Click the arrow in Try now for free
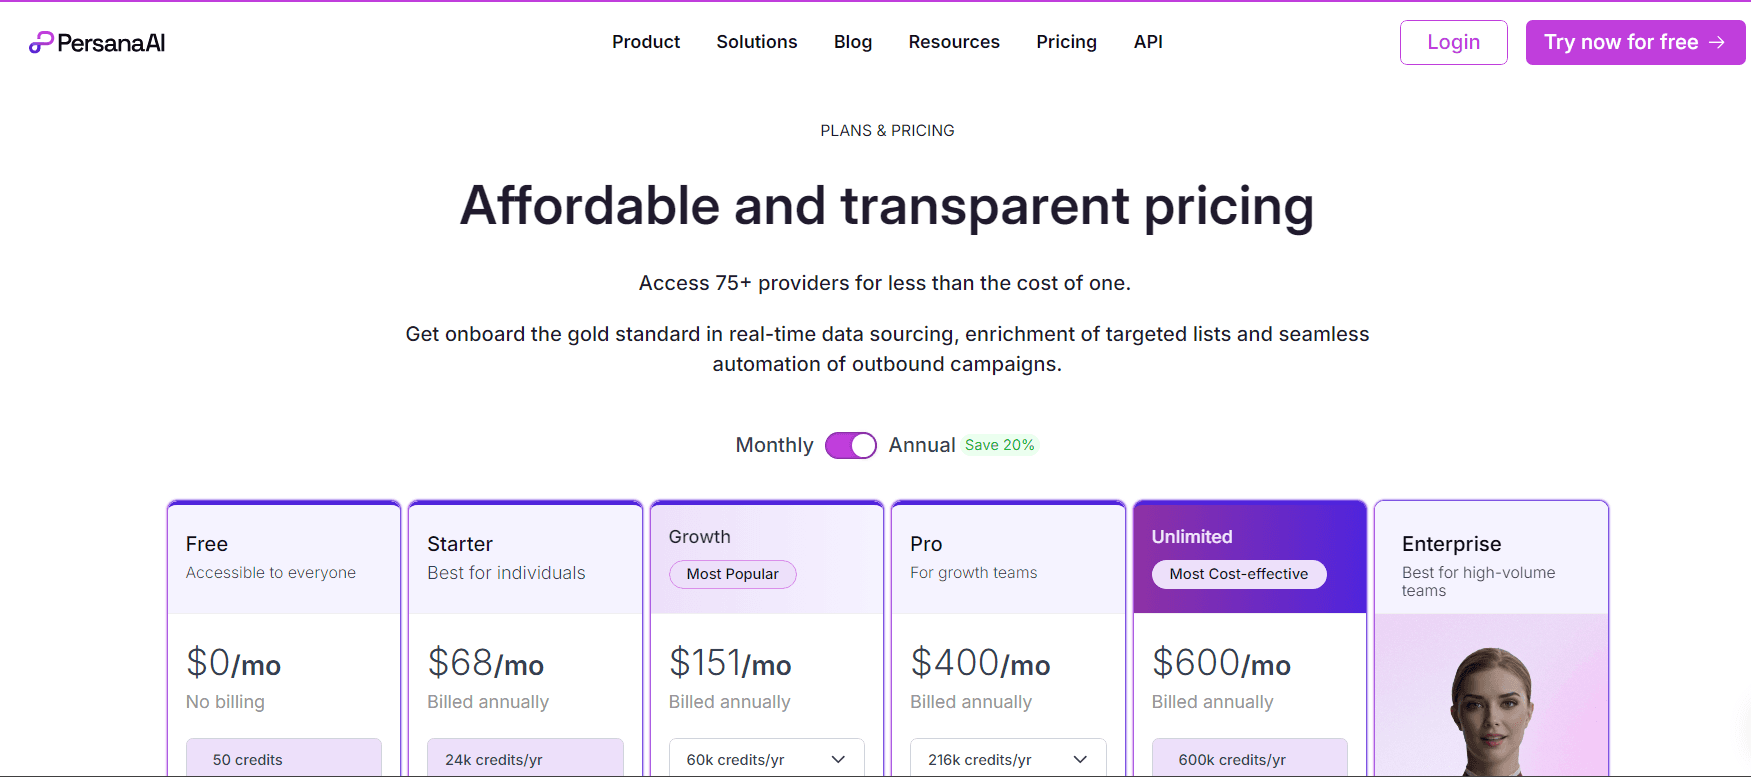This screenshot has width=1751, height=777. (1717, 42)
